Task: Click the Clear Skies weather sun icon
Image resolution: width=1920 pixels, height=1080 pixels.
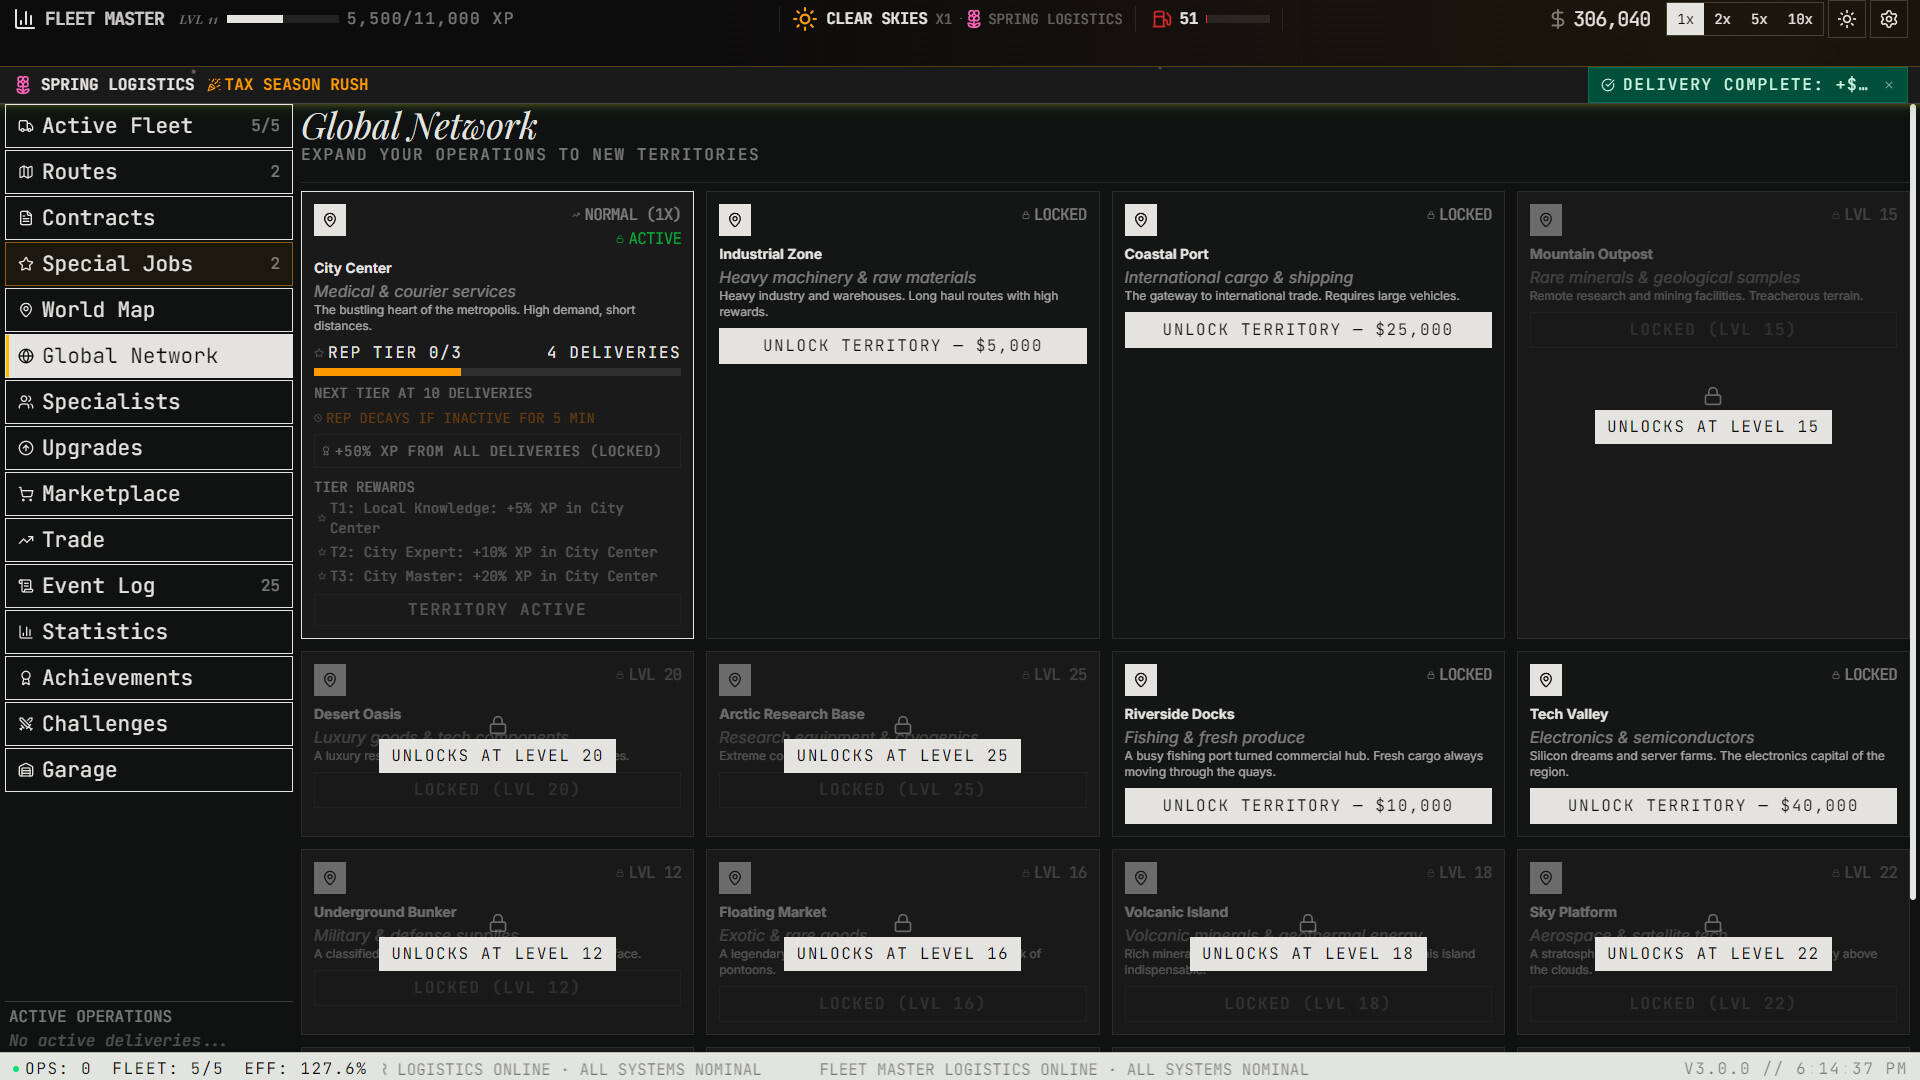Action: pos(804,19)
